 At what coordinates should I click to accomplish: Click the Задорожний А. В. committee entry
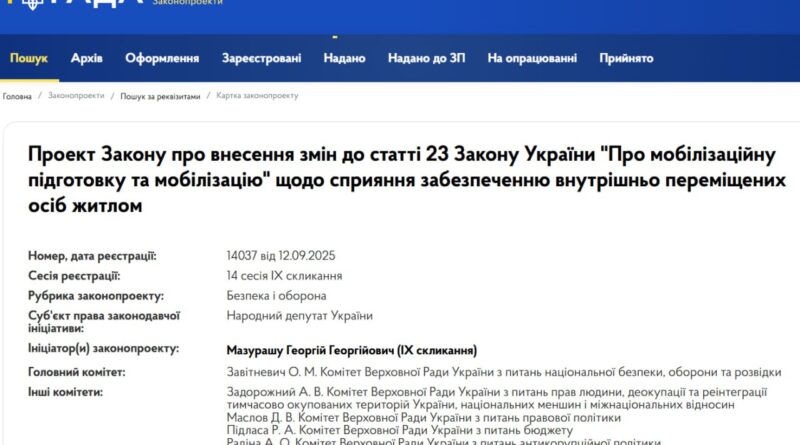[496, 398]
